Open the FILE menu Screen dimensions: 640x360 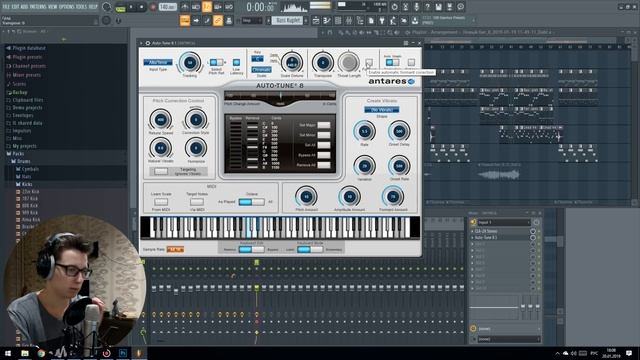coord(7,7)
